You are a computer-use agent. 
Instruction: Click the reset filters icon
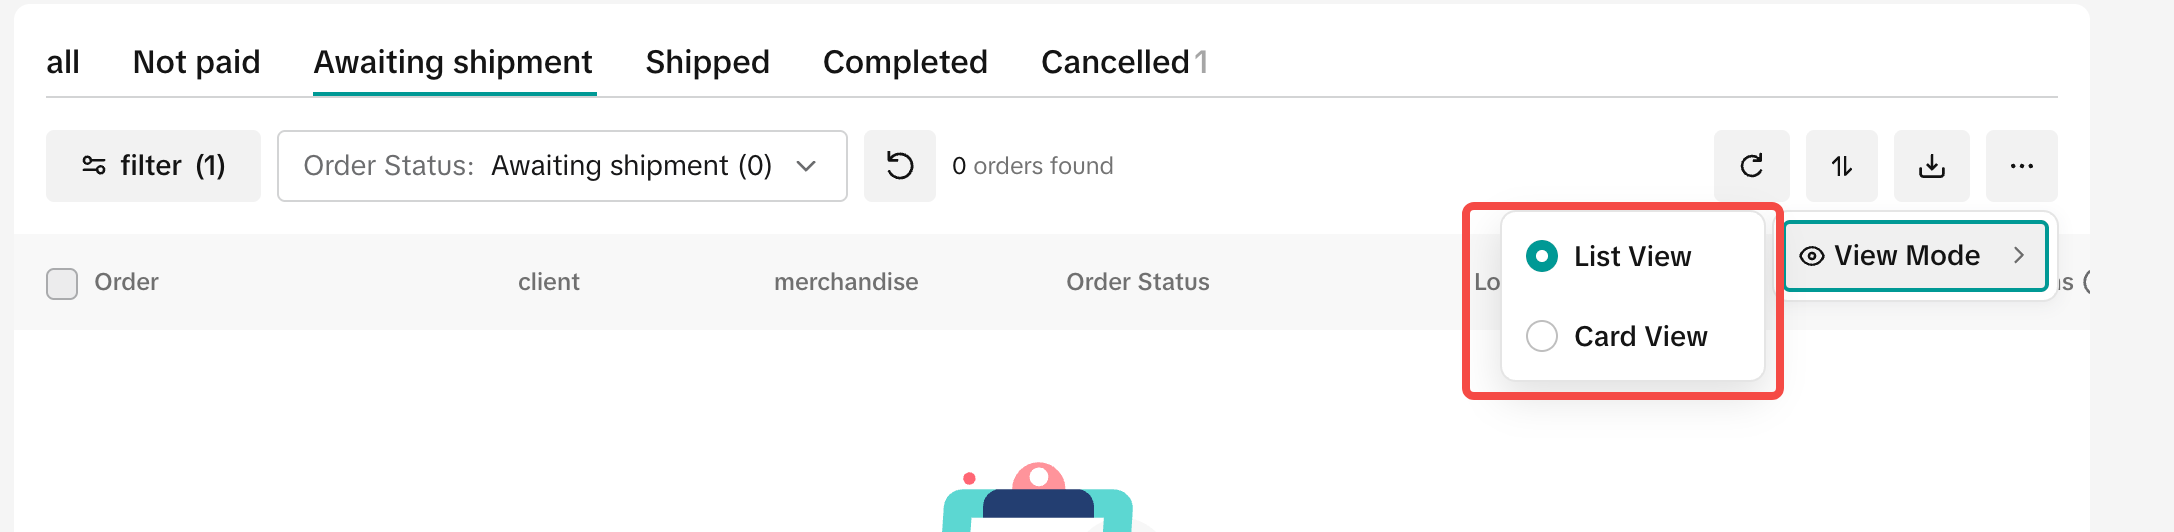[900, 166]
